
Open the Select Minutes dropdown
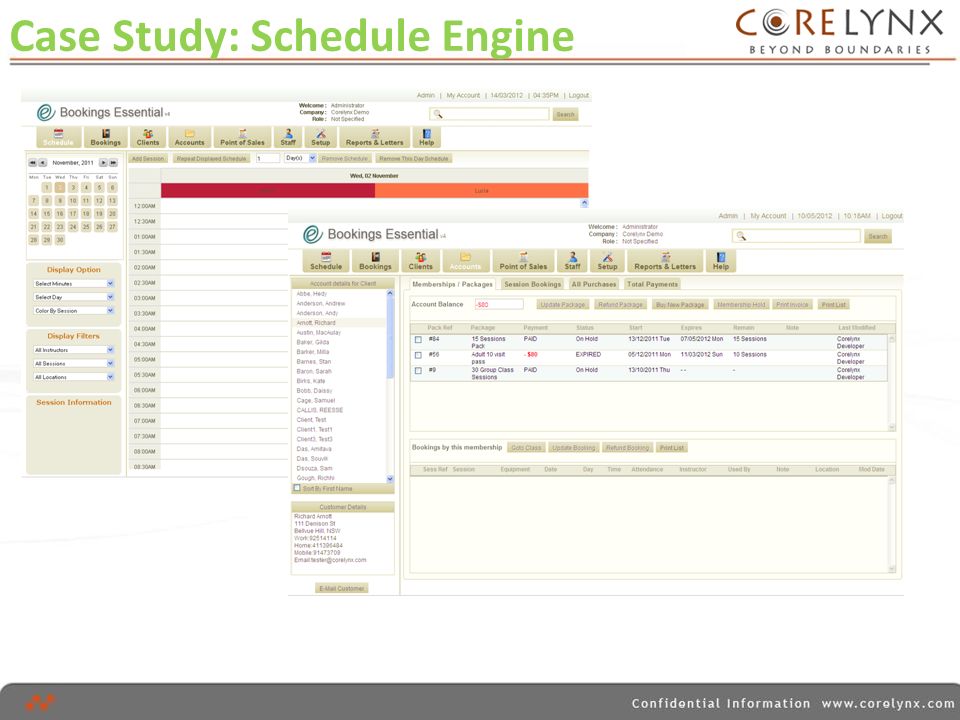click(x=73, y=283)
